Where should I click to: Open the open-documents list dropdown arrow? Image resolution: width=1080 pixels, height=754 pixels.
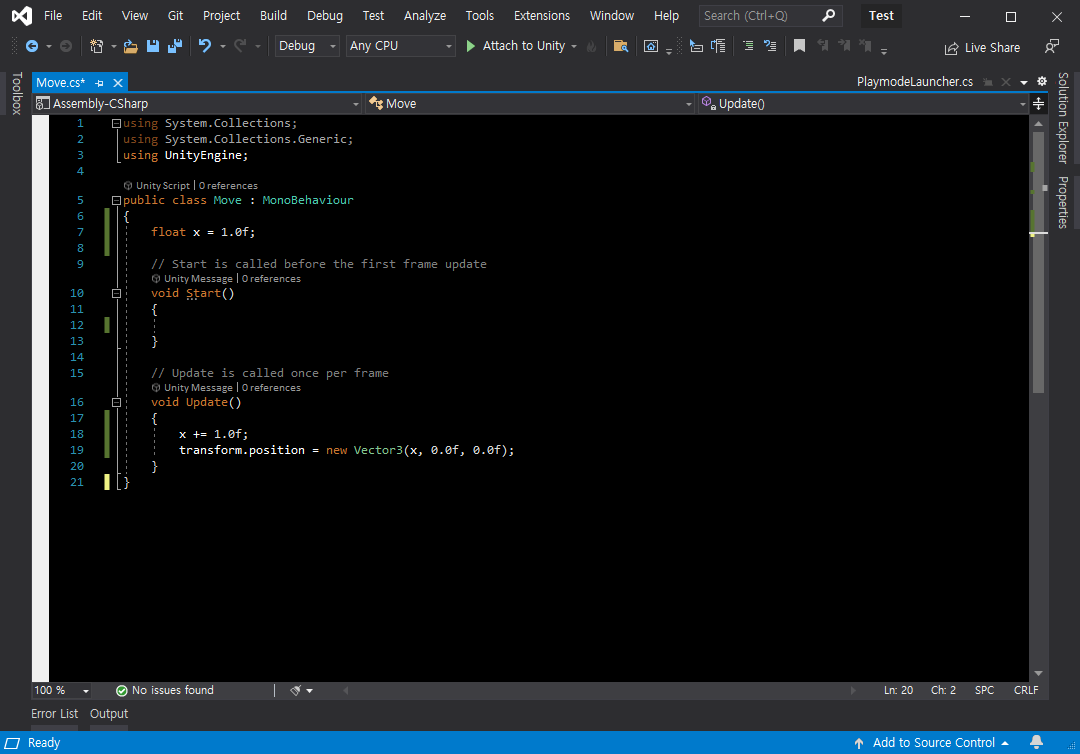pos(1024,82)
